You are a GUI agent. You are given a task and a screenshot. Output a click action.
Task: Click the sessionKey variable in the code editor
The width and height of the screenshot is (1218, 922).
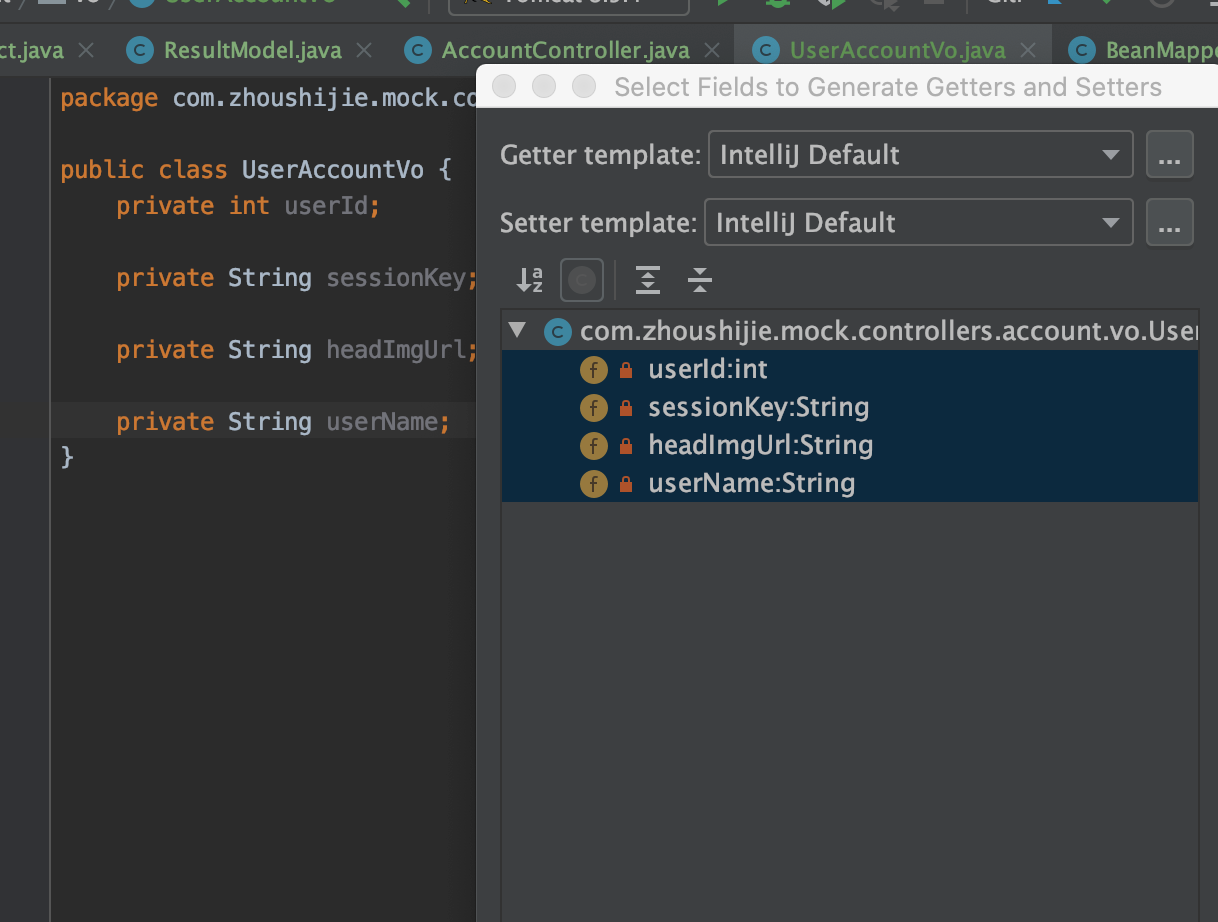396,278
